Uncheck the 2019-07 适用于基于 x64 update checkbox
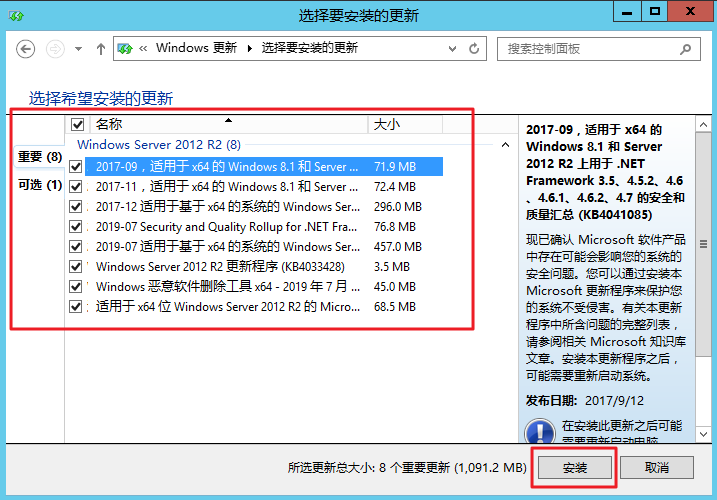 pyautogui.click(x=75, y=247)
